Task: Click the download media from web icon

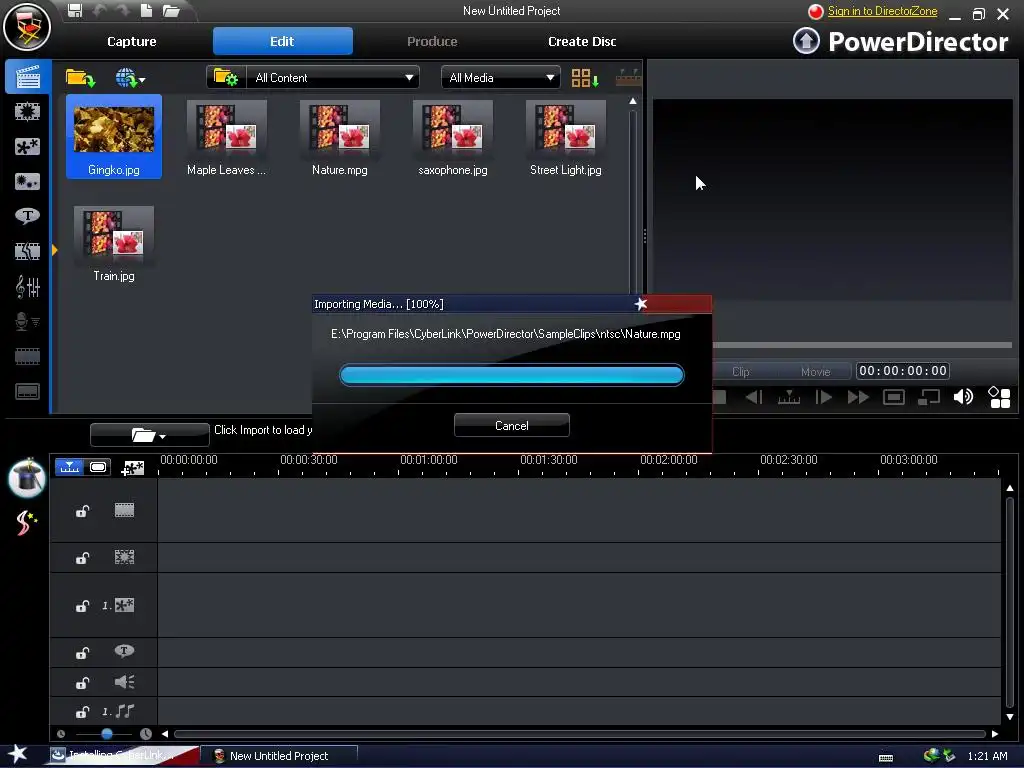Action: click(x=130, y=78)
